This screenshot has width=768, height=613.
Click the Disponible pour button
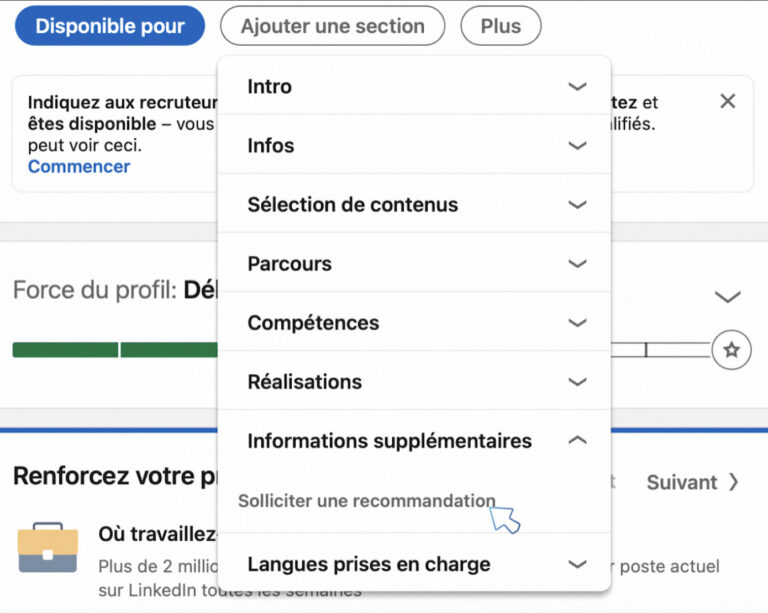pyautogui.click(x=110, y=26)
